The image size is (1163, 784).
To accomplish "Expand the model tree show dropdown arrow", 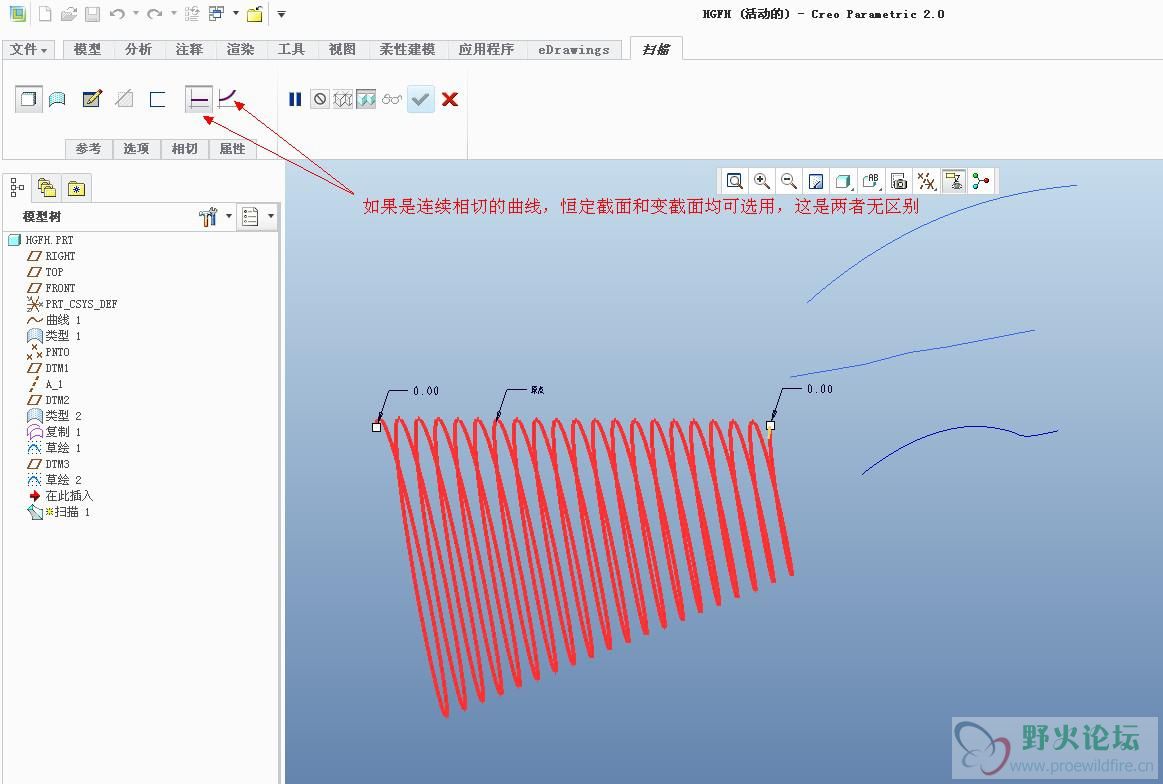I will click(x=271, y=217).
